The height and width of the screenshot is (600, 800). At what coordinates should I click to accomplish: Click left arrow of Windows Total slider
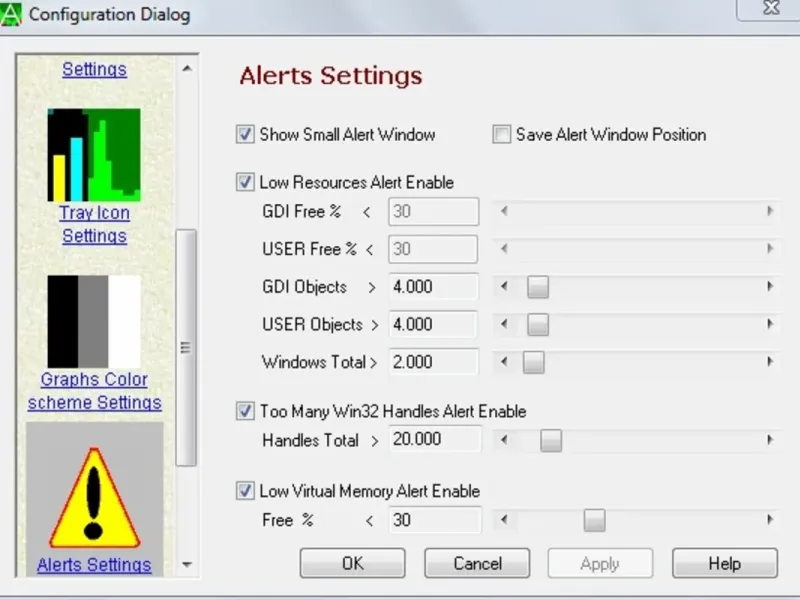pos(504,362)
